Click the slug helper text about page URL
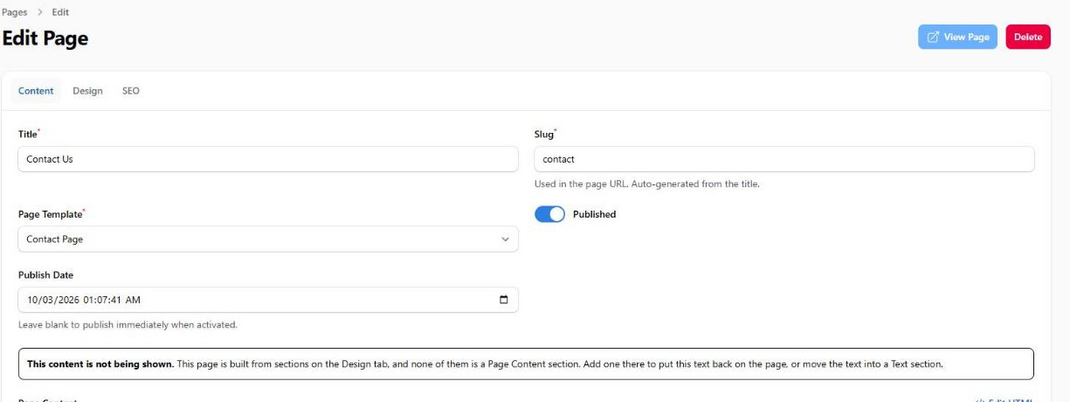Image resolution: width=1070 pixels, height=402 pixels. 647,184
